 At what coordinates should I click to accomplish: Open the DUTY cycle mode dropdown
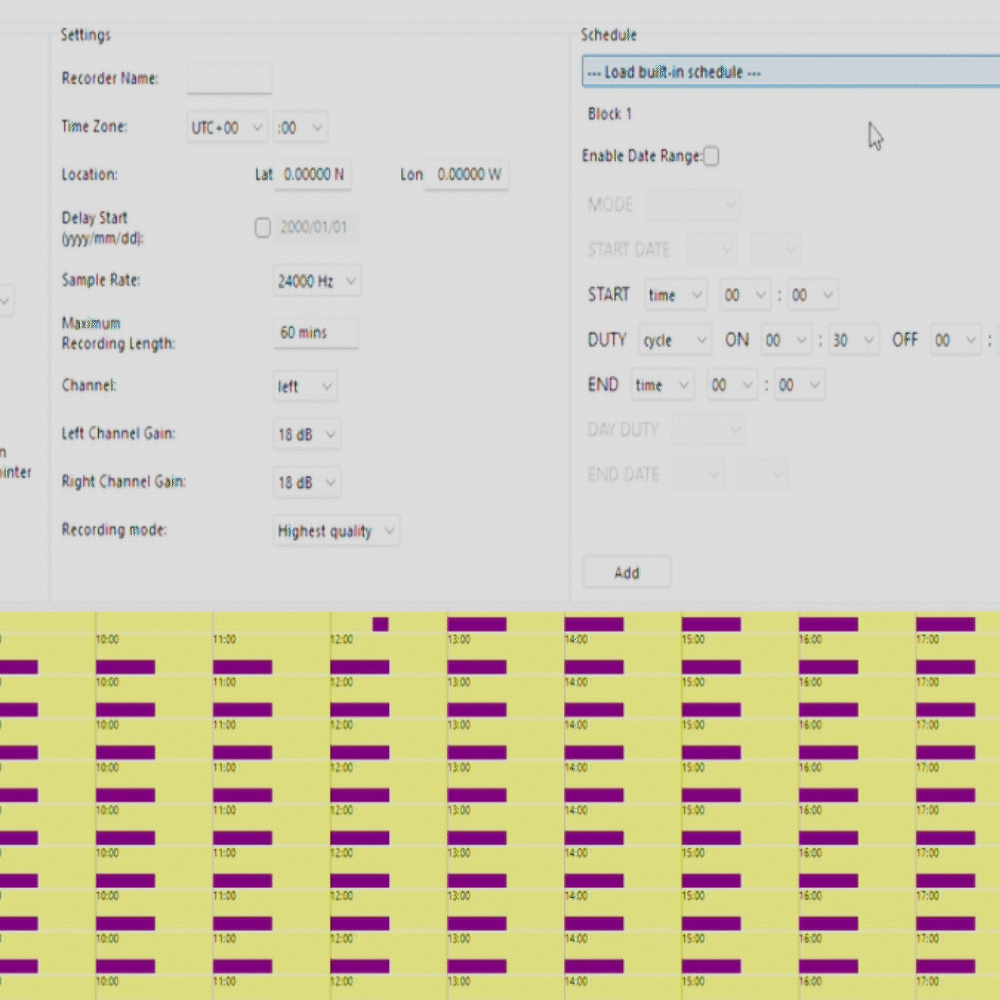point(674,340)
